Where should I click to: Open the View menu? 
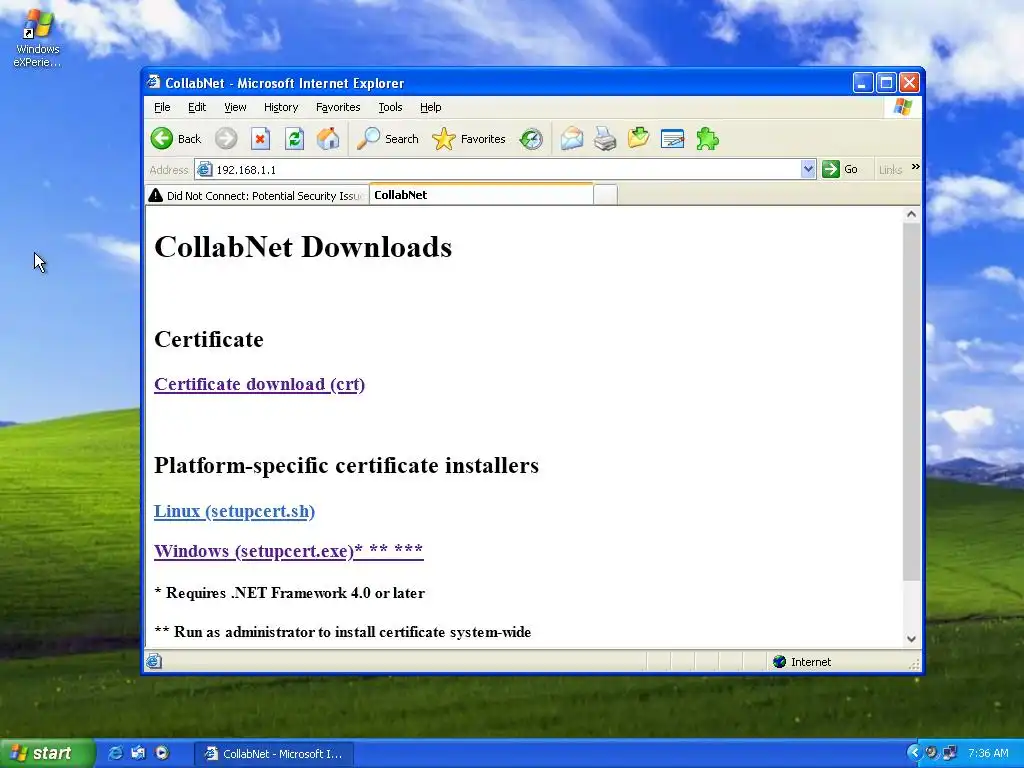pyautogui.click(x=235, y=107)
